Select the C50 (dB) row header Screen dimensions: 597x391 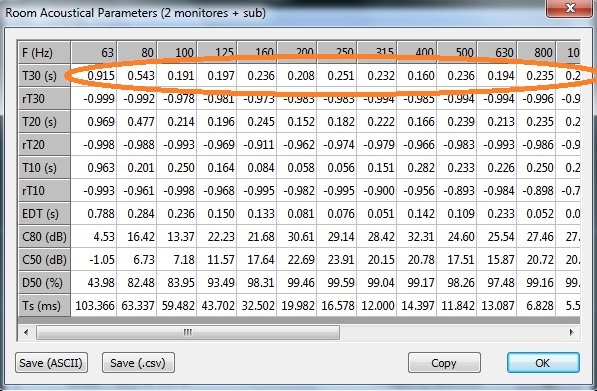click(44, 260)
